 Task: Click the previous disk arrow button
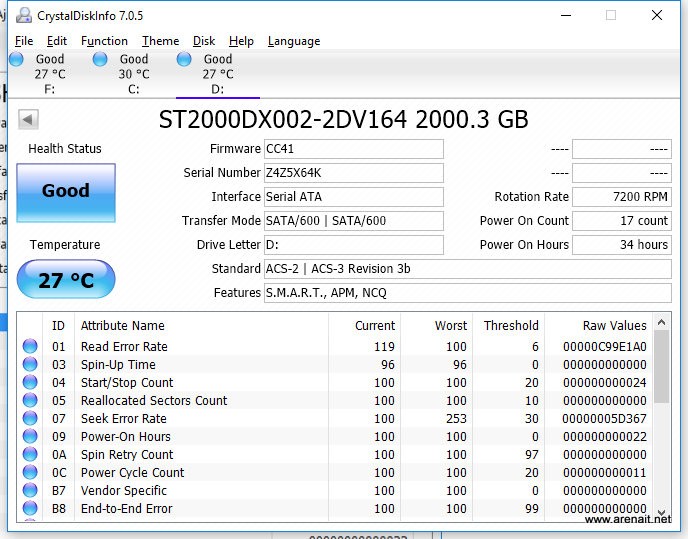point(28,120)
